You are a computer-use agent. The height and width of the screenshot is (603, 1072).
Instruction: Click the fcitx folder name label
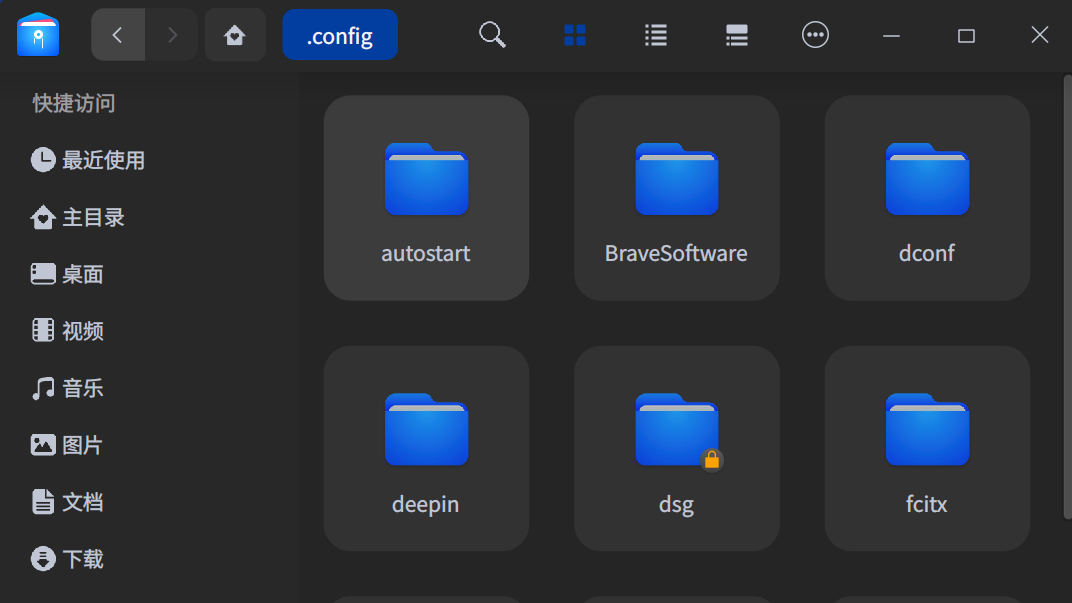927,505
